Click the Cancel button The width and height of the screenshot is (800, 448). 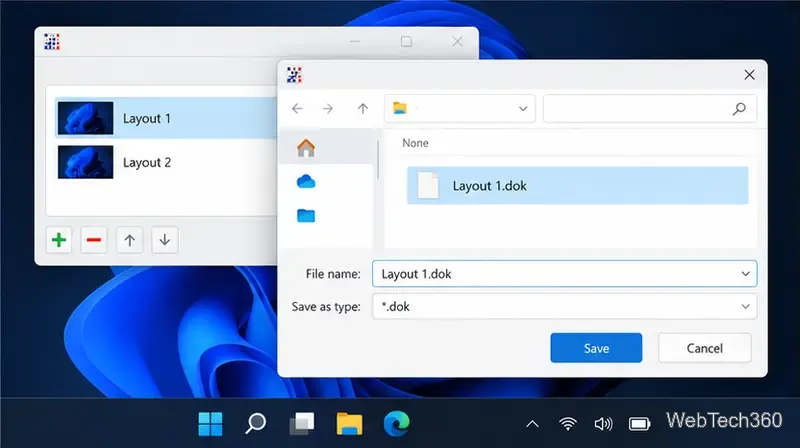pyautogui.click(x=705, y=348)
